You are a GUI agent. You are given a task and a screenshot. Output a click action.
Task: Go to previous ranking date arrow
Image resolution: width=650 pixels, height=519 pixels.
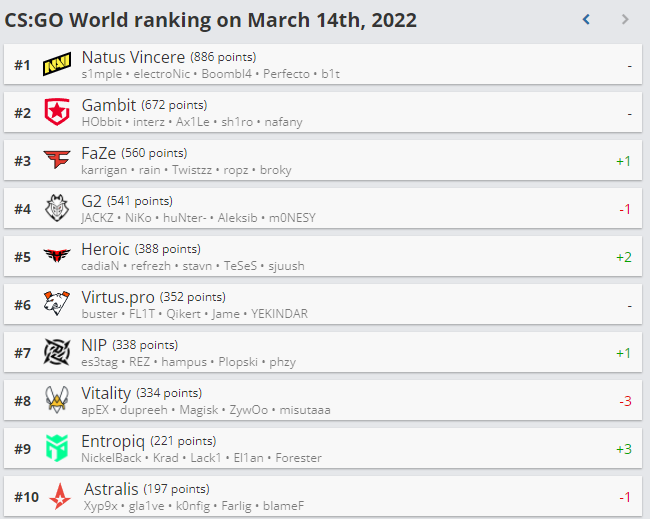(x=586, y=19)
